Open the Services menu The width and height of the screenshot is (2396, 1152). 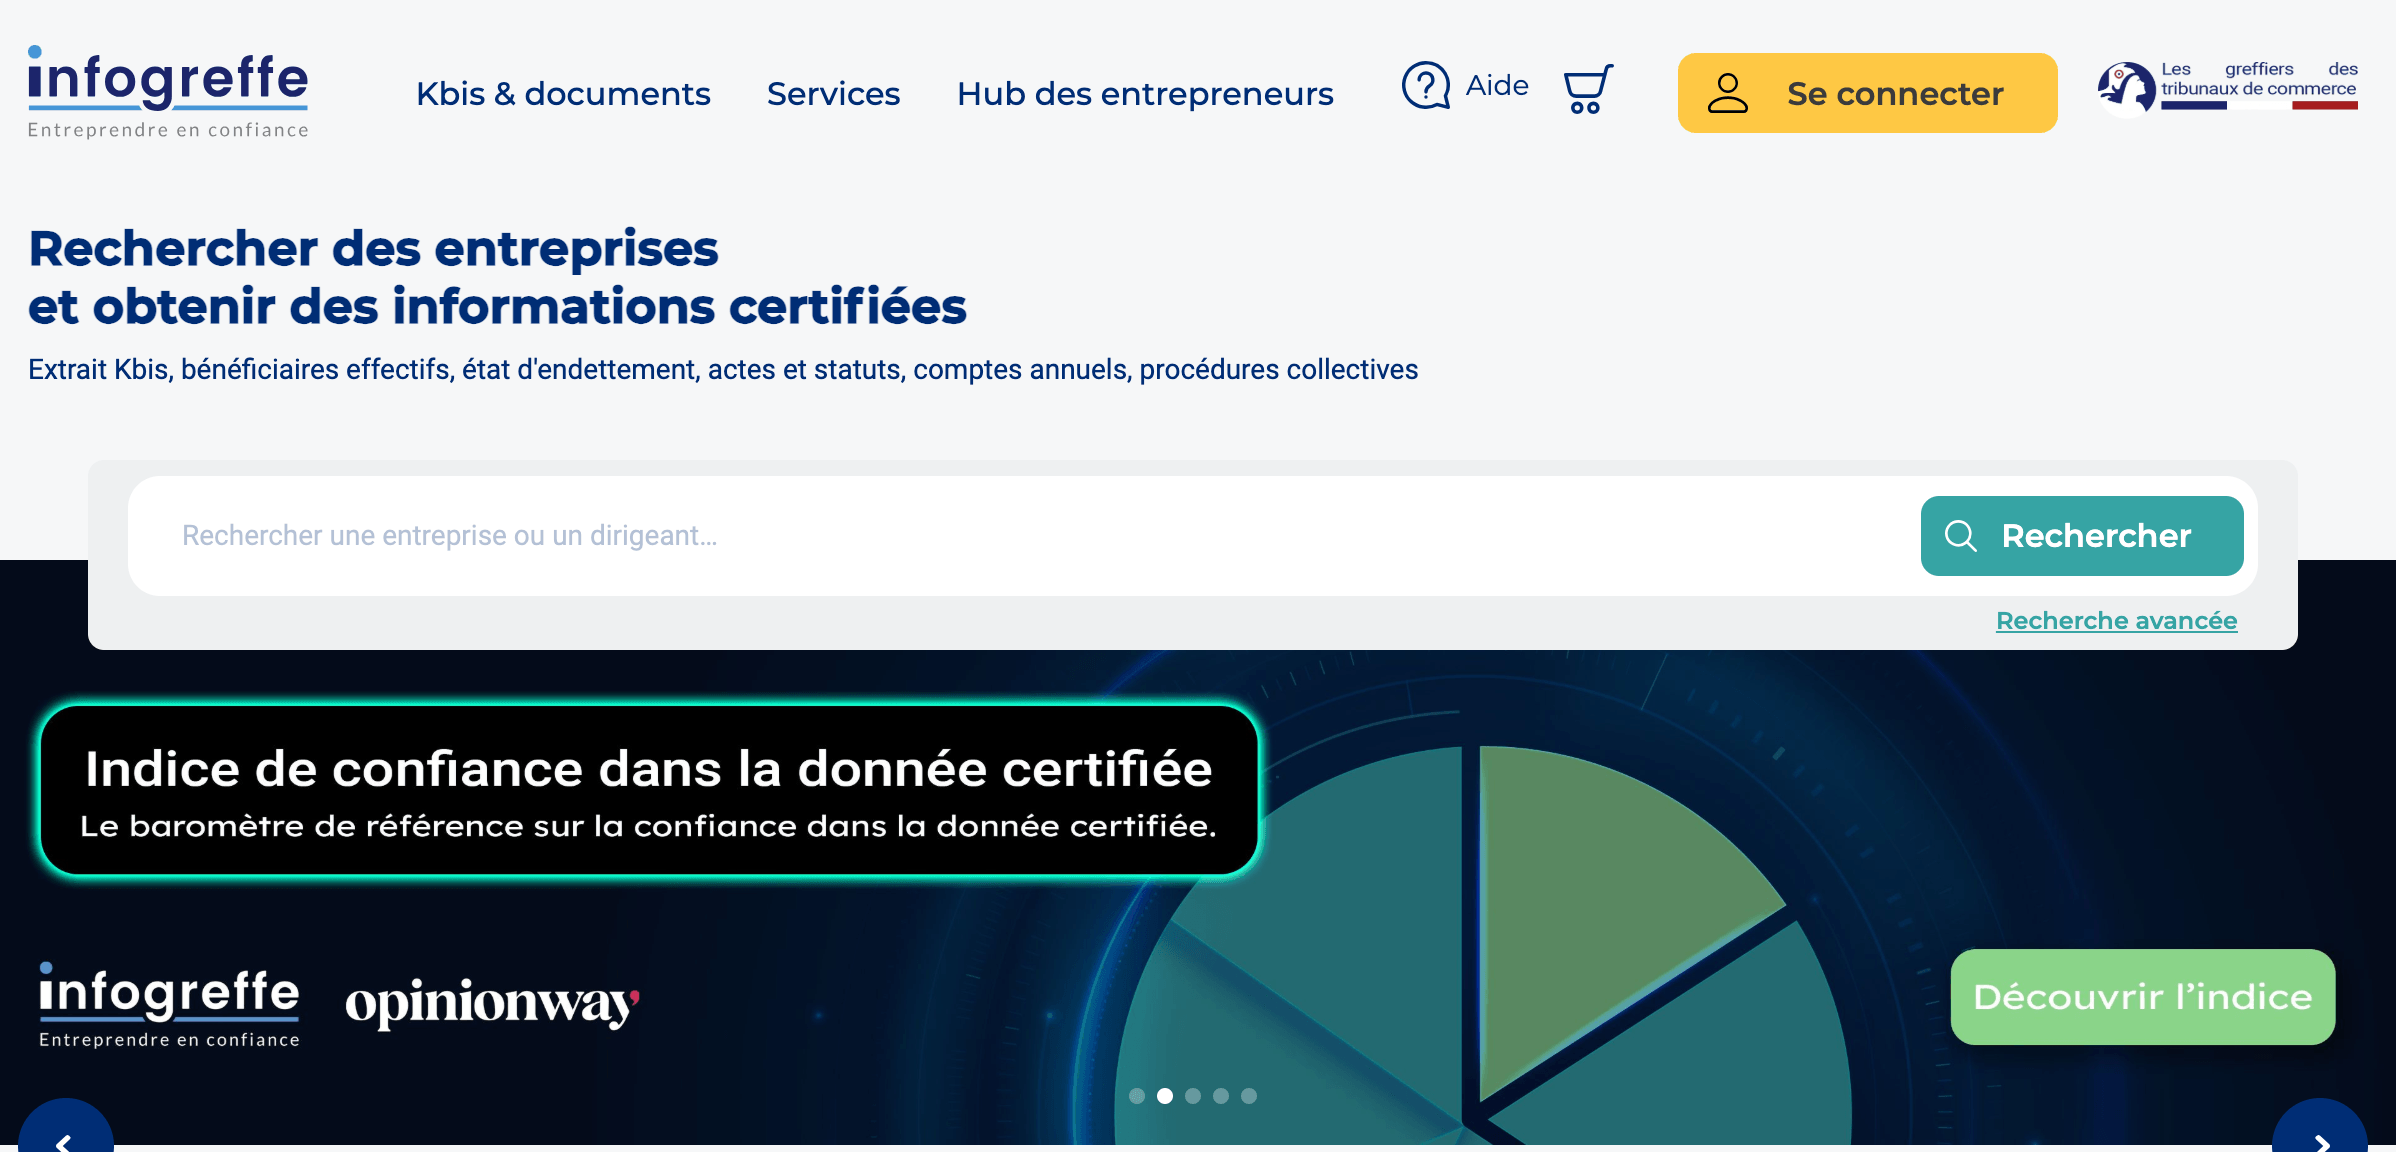833,93
